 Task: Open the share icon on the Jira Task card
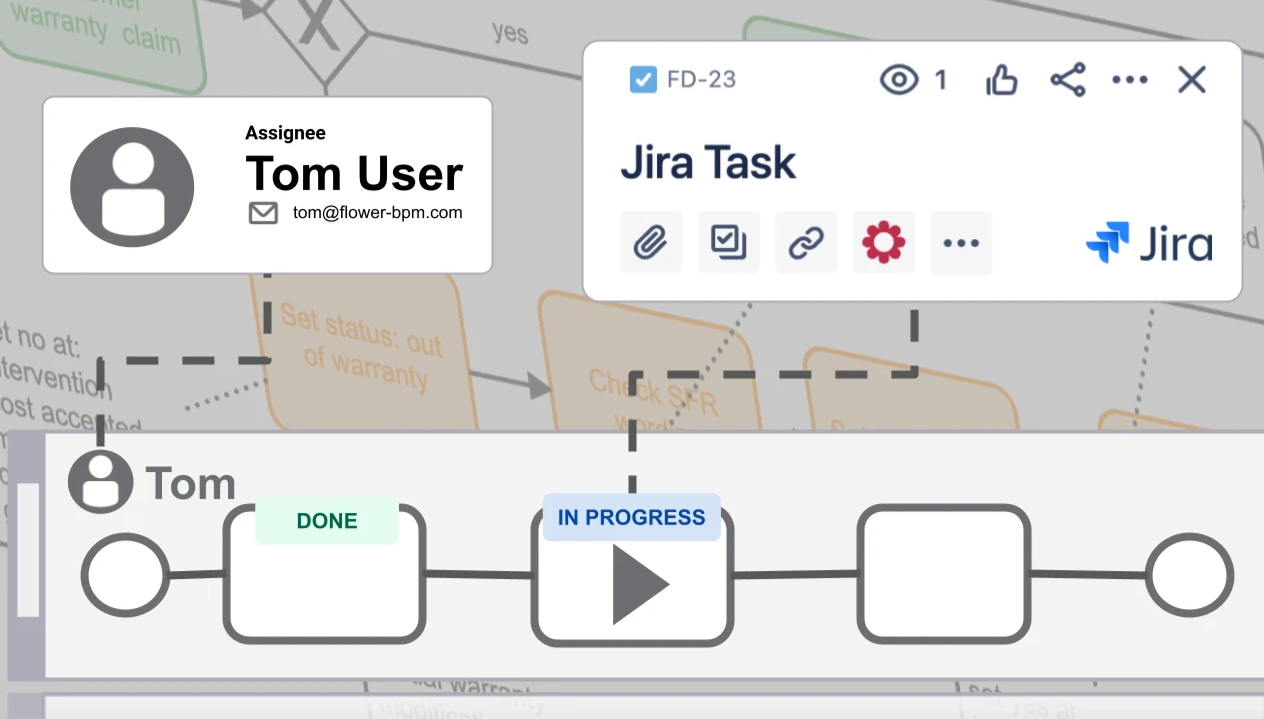pyautogui.click(x=1067, y=80)
